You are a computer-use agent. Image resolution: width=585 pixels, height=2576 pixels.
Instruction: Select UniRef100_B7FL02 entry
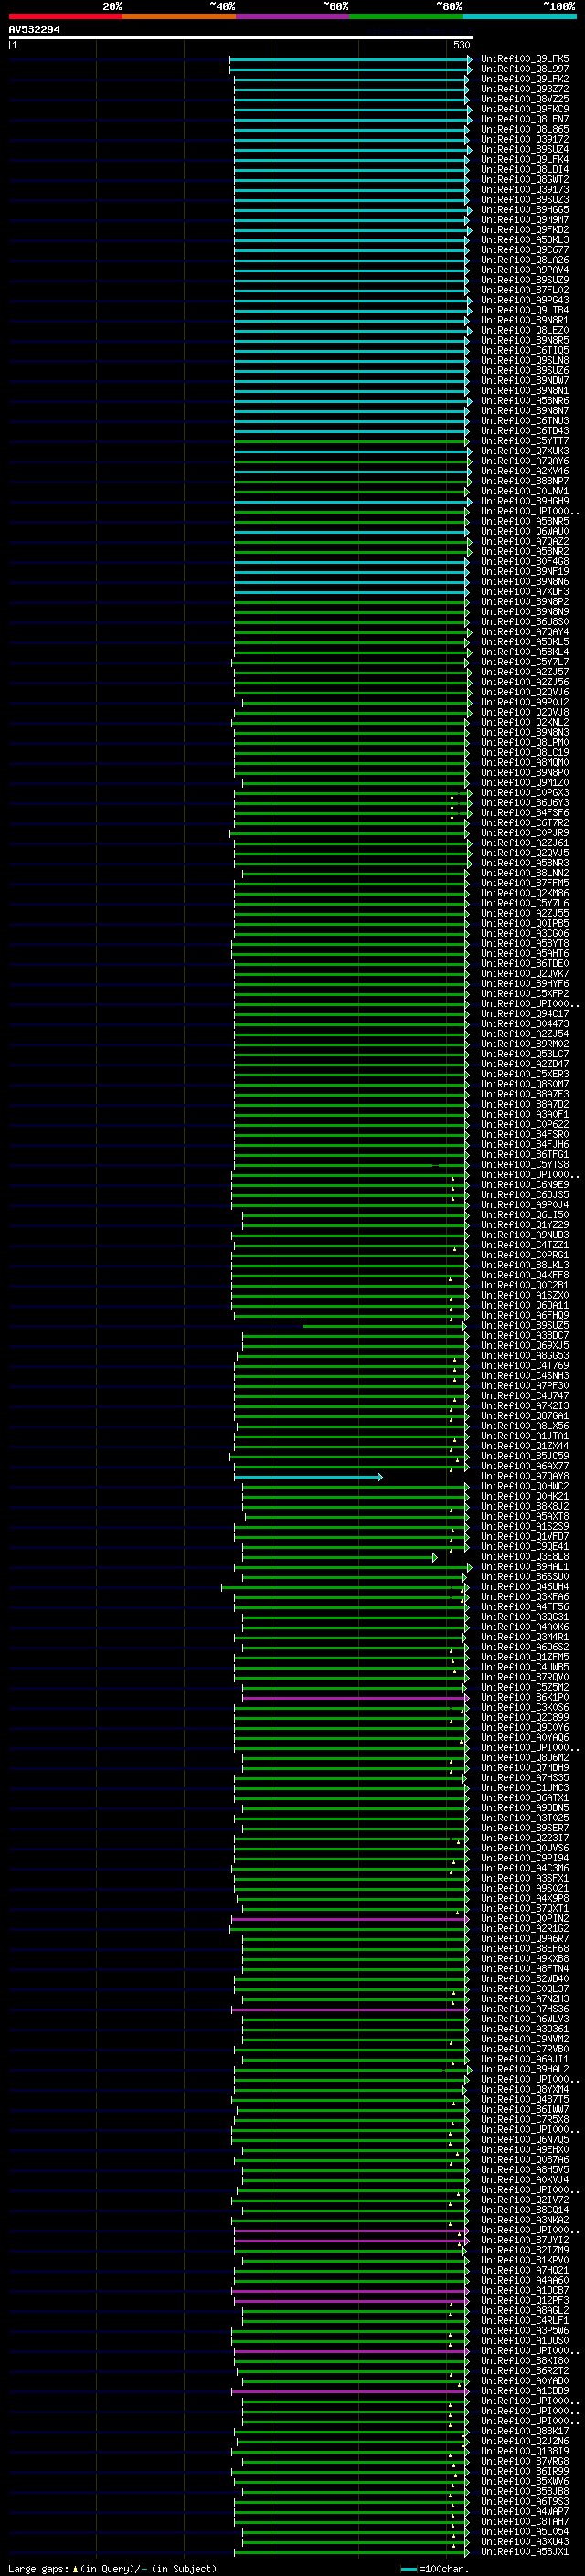click(x=525, y=290)
